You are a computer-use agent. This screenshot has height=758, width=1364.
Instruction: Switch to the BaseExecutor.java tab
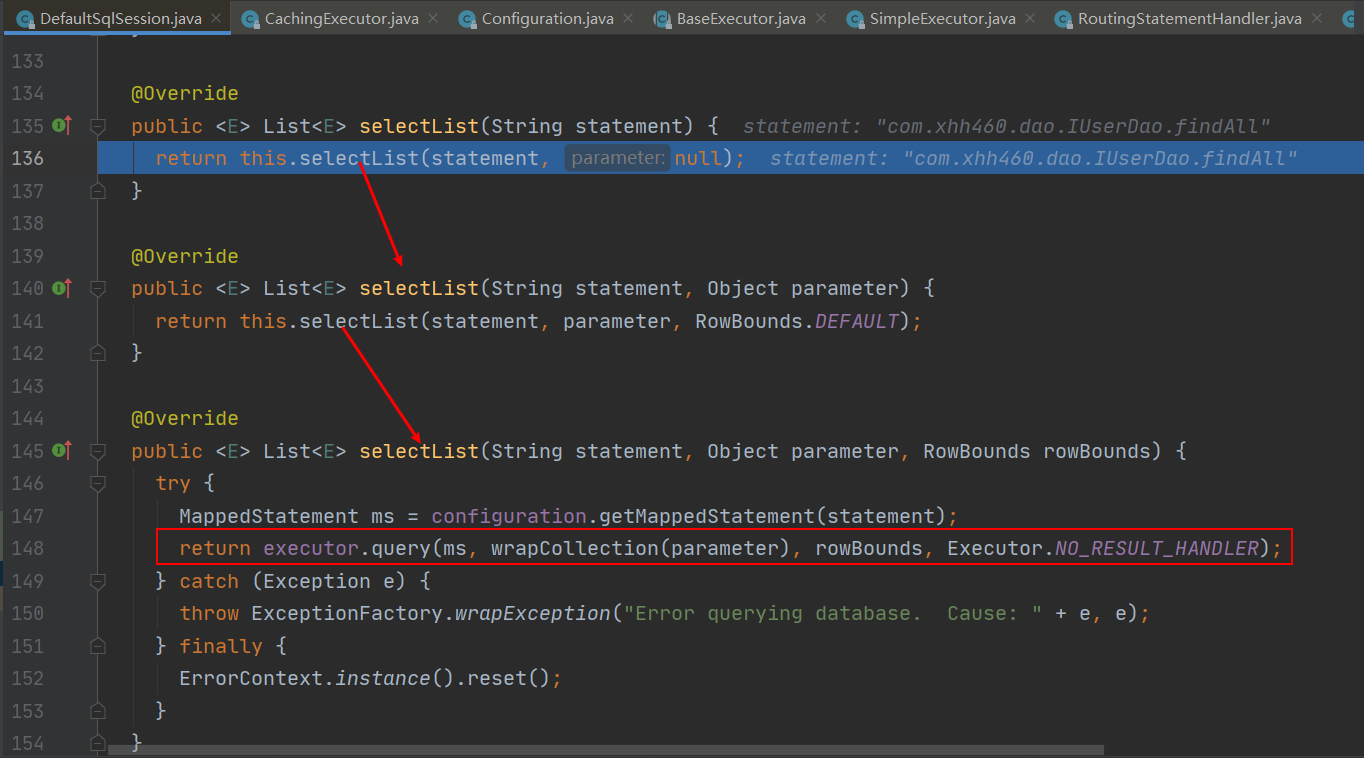(741, 19)
